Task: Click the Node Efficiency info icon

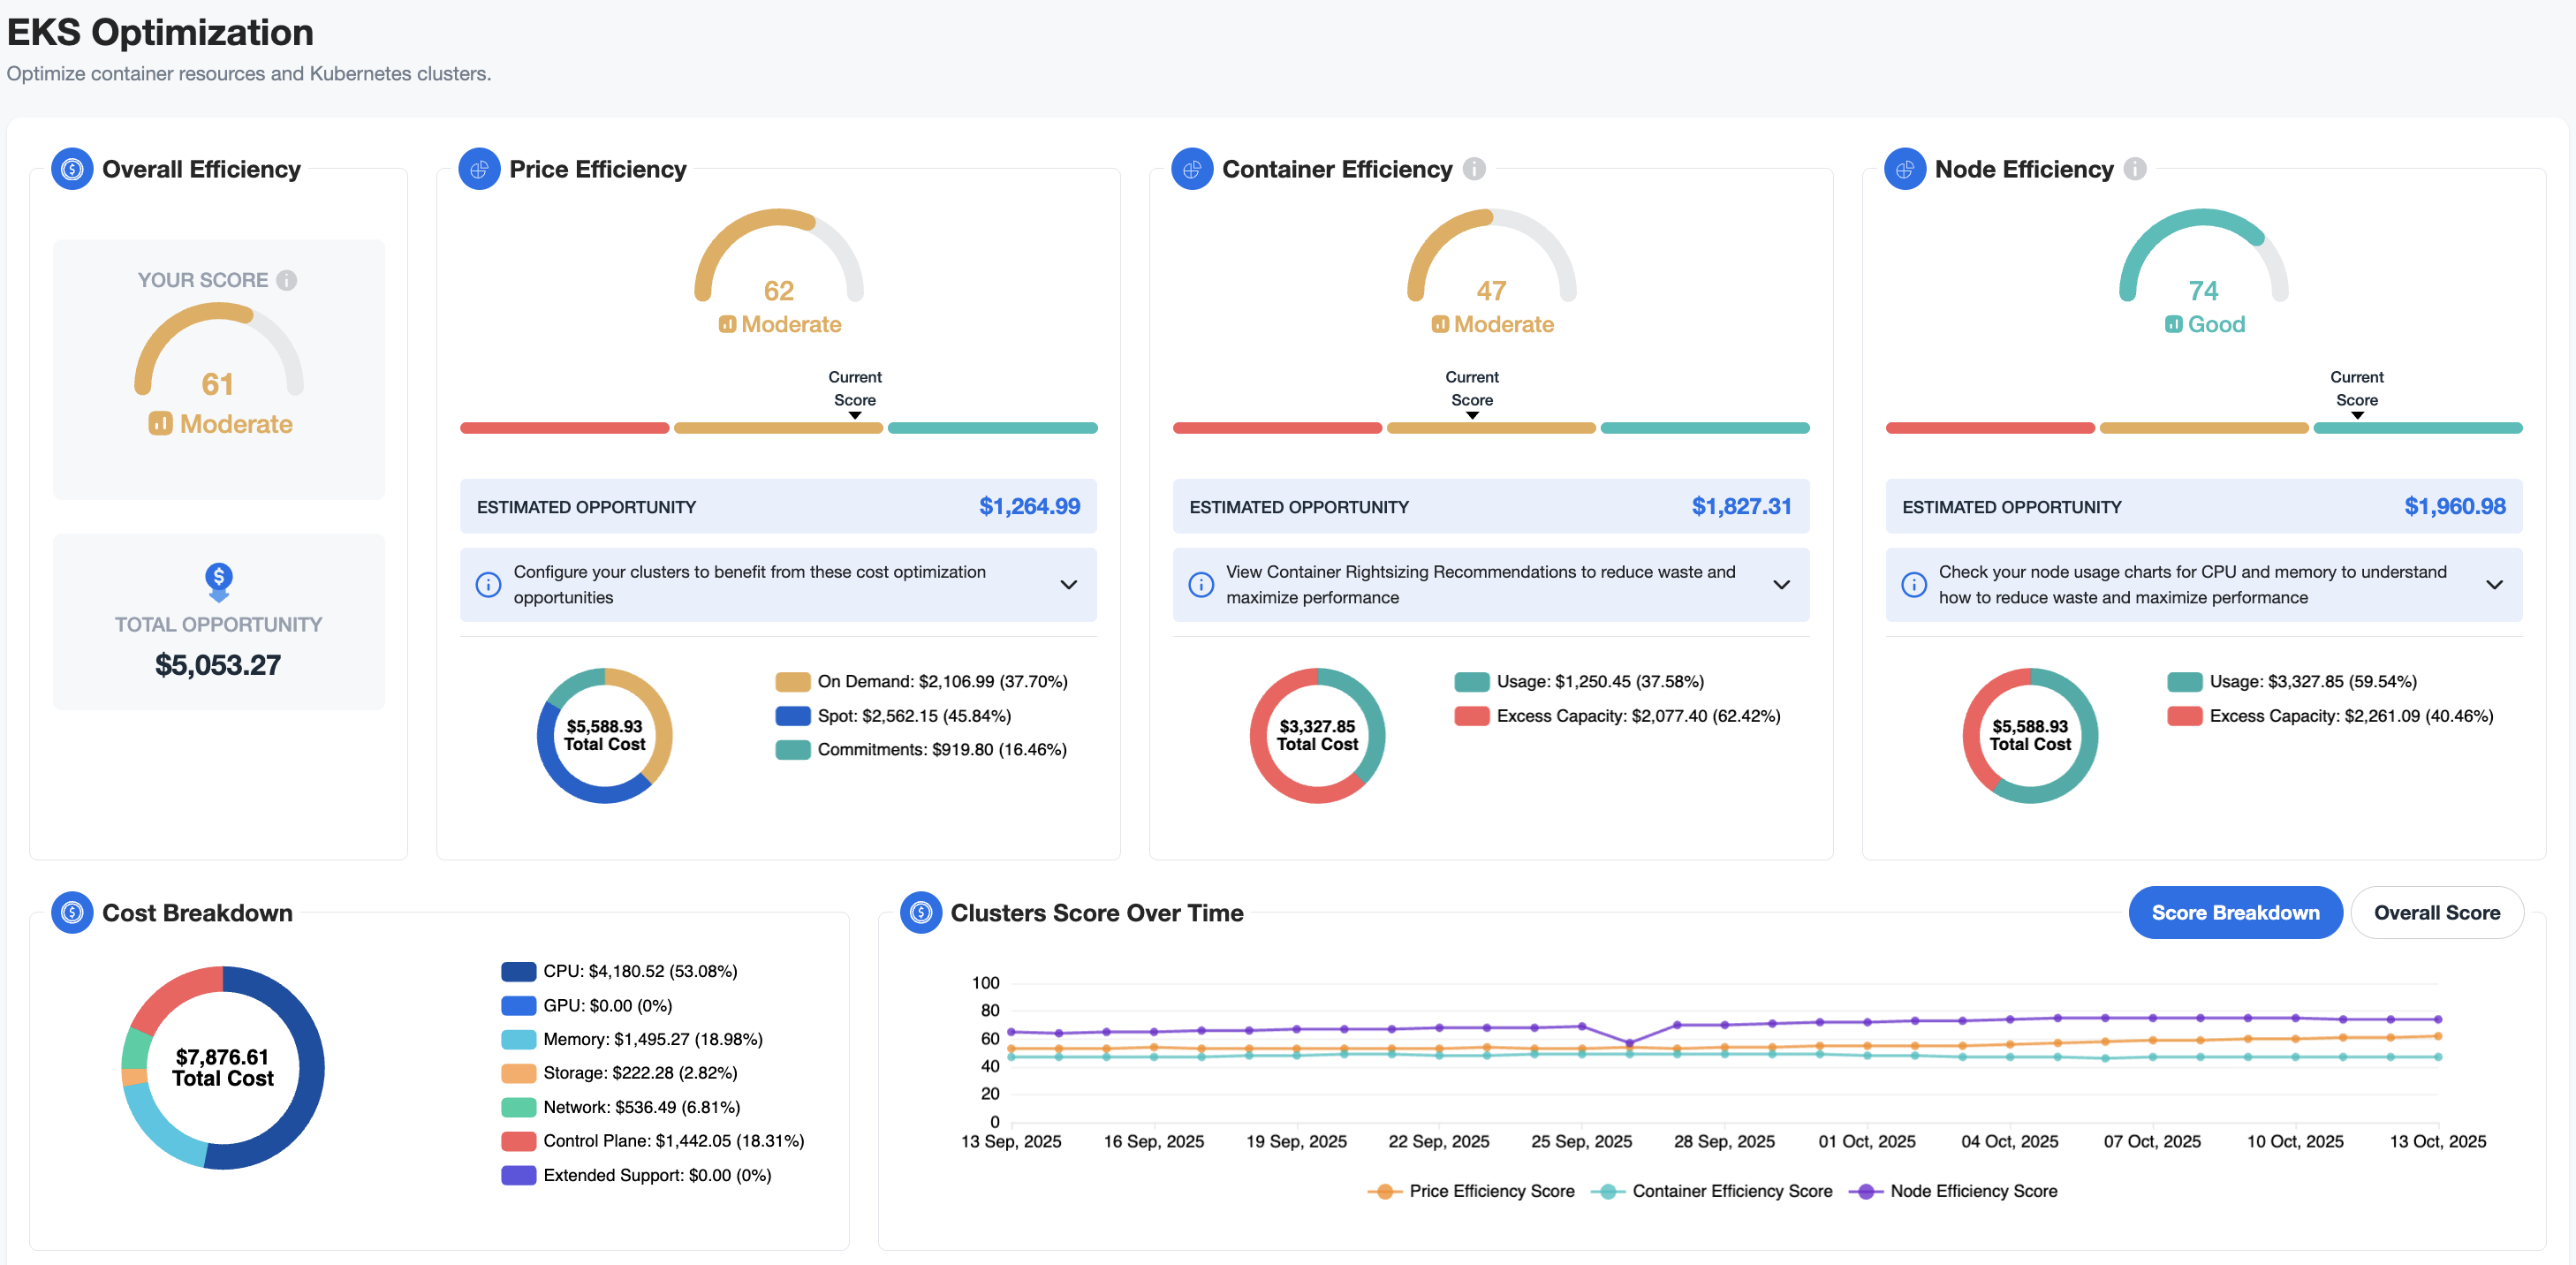Action: pyautogui.click(x=2135, y=169)
